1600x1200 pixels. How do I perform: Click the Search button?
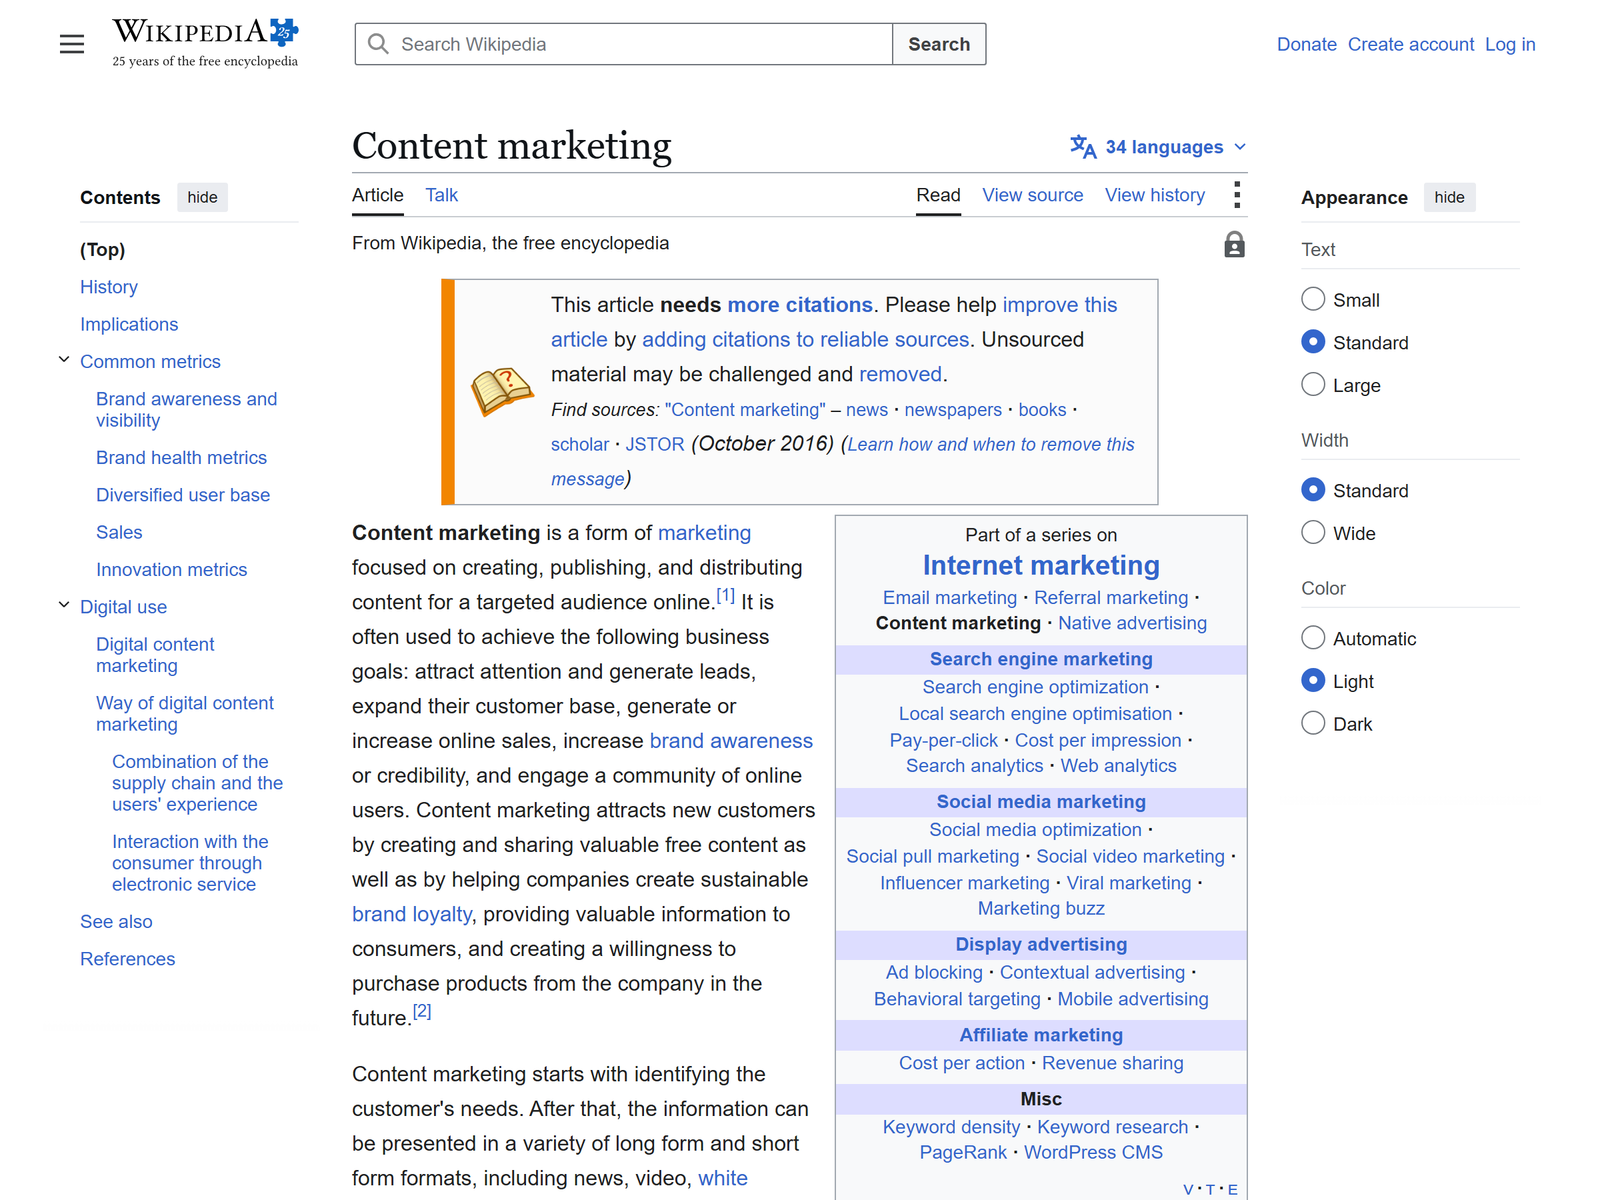click(x=939, y=44)
